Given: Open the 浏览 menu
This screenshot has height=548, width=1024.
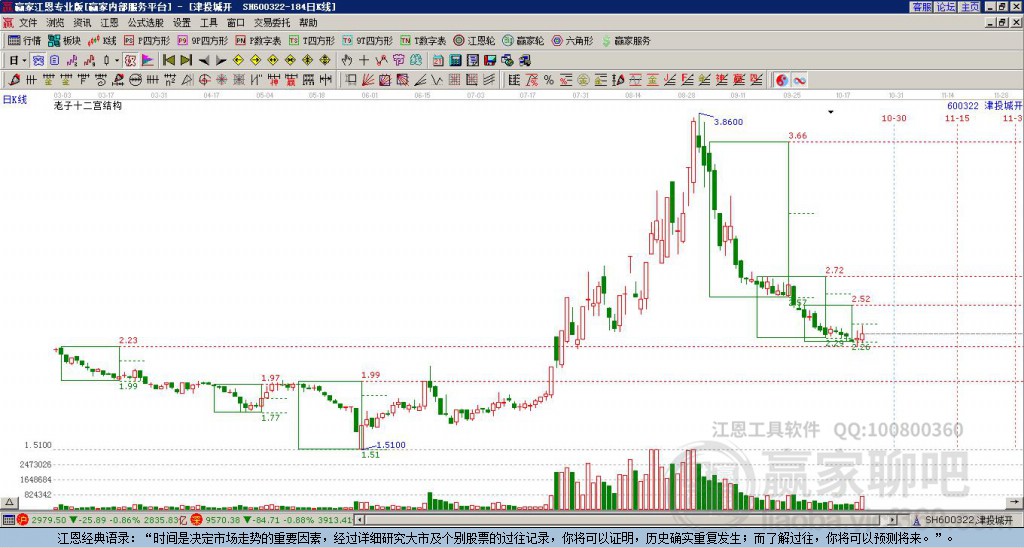Looking at the screenshot, I should point(56,23).
